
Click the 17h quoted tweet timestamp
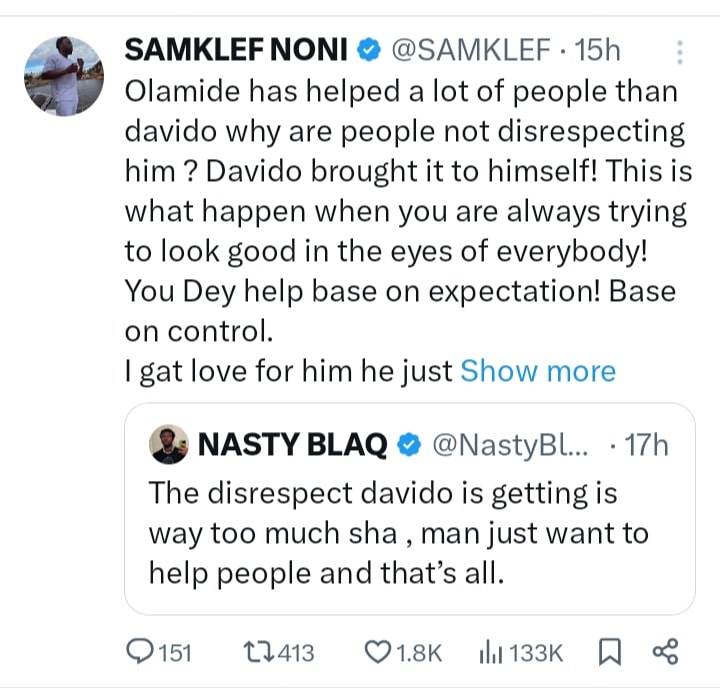point(645,445)
